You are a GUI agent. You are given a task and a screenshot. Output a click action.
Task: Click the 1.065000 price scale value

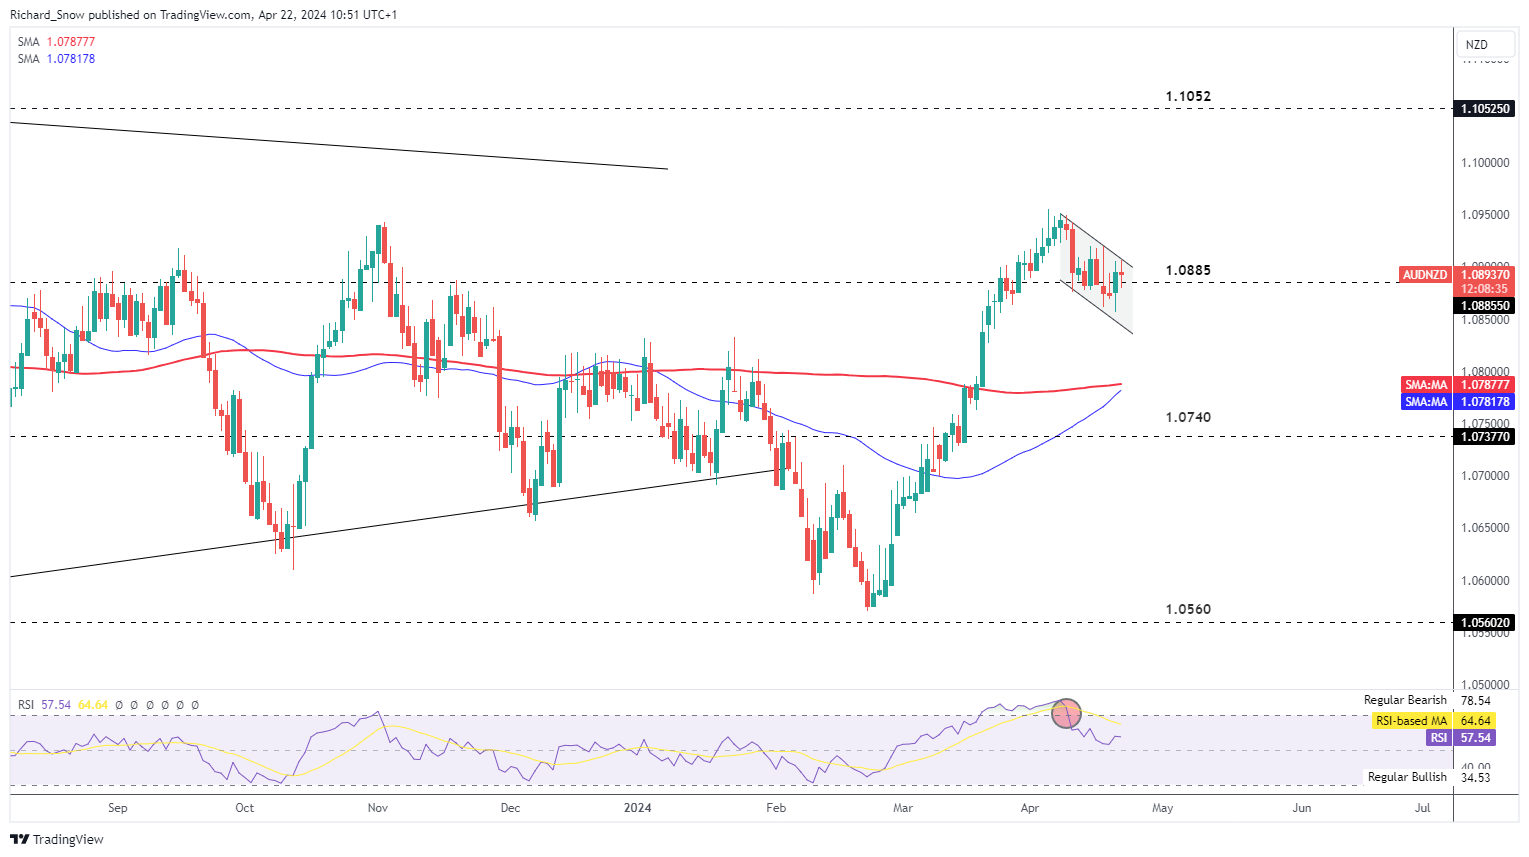1485,528
